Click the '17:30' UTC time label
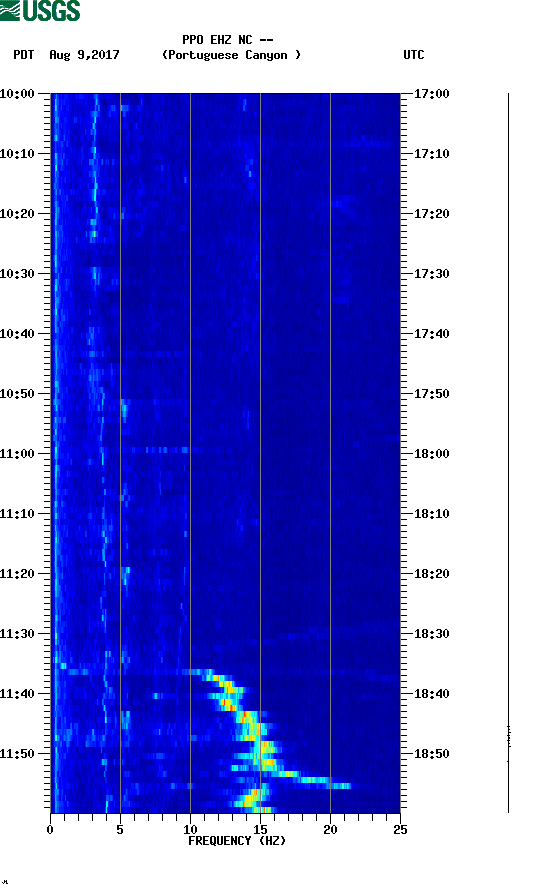Viewport: 552px width, 893px height. tap(431, 273)
